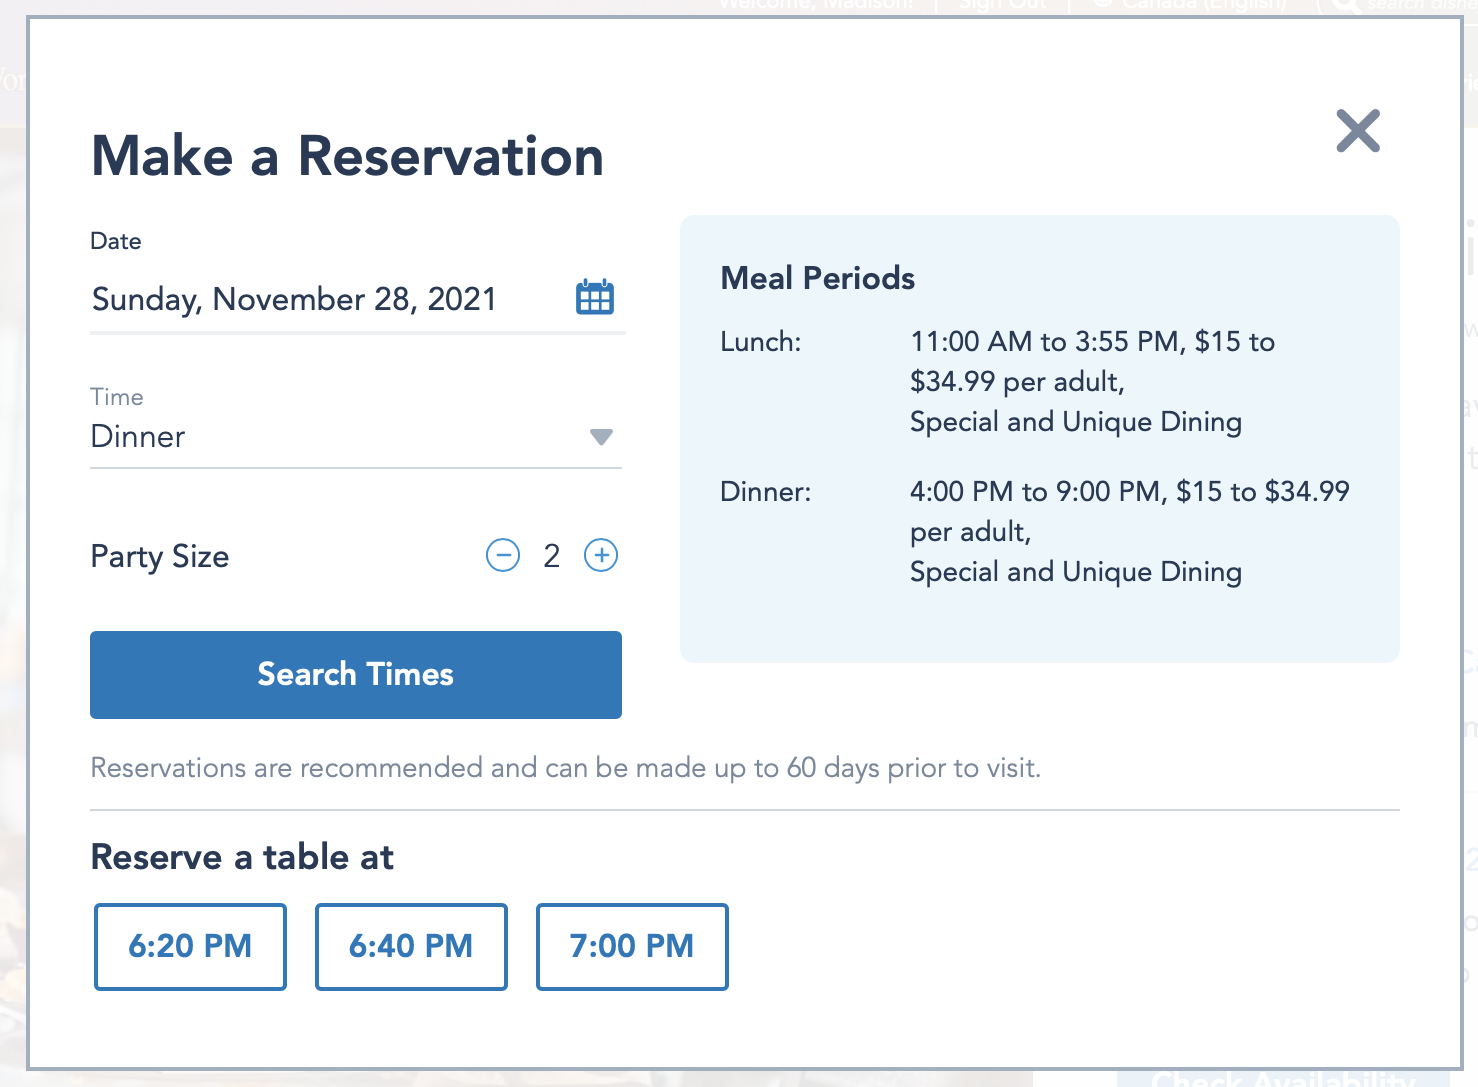Open the Canada (English) language selector
This screenshot has width=1478, height=1087.
(x=1202, y=5)
